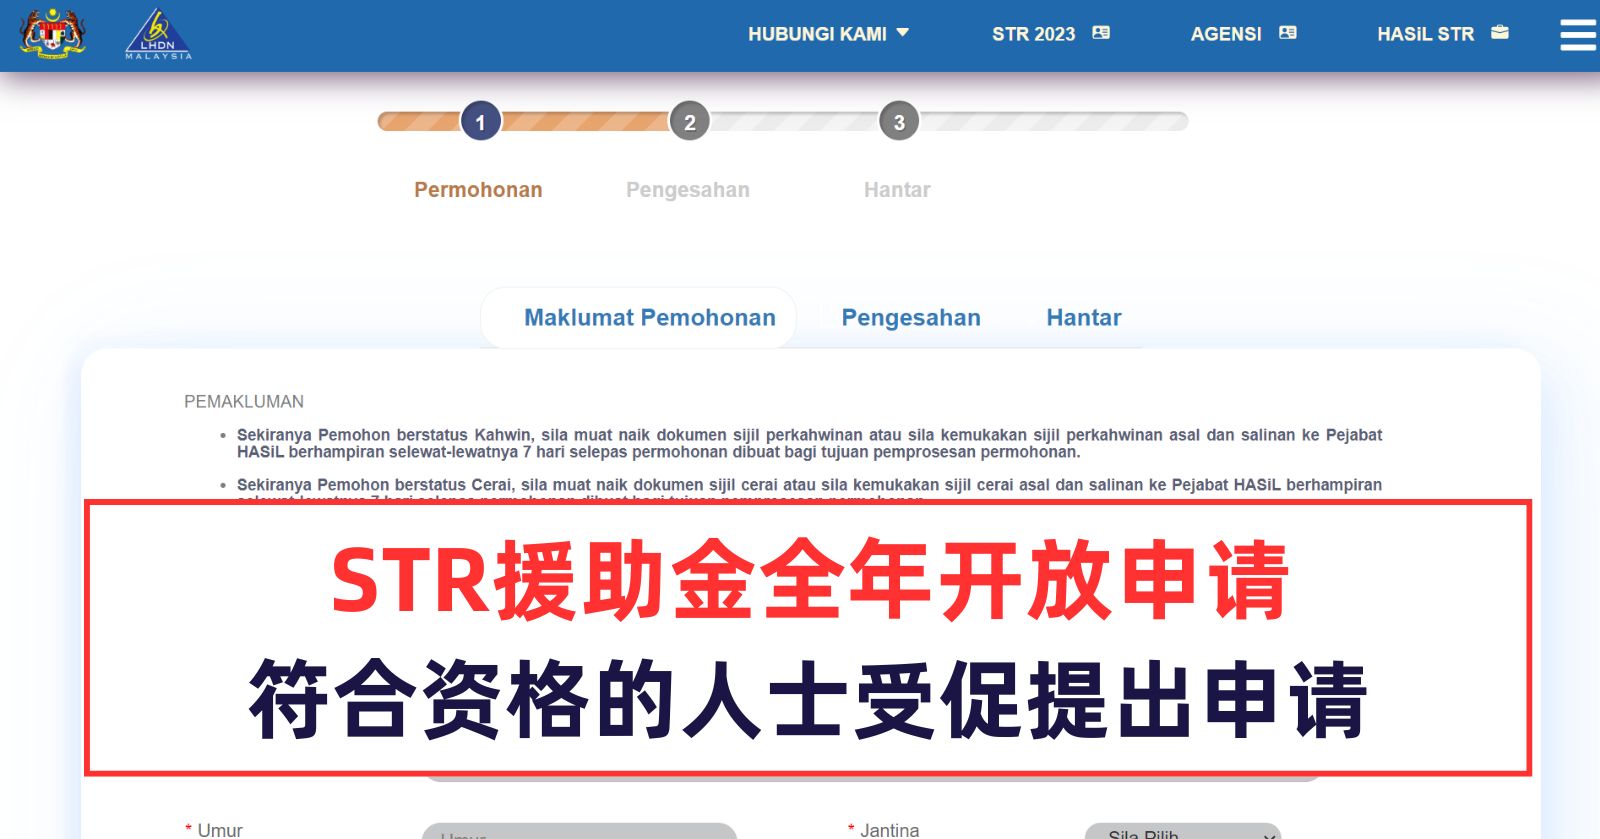1600x839 pixels.
Task: Click step 2 circle in progress bar
Action: (689, 122)
